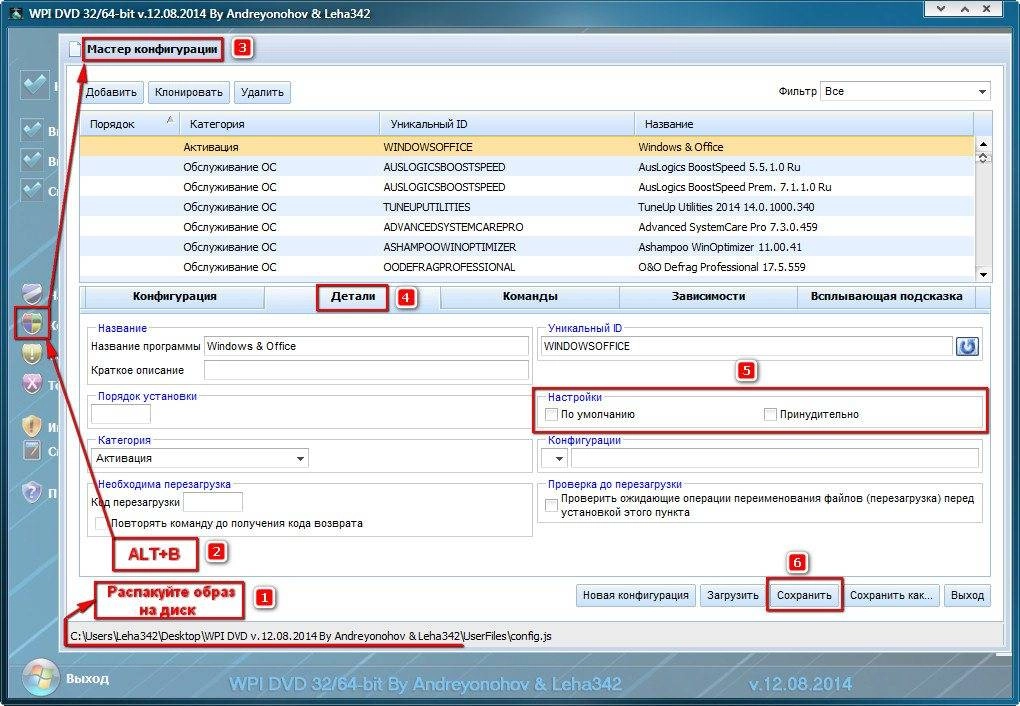
Task: Click the Добавить button
Action: (x=111, y=92)
